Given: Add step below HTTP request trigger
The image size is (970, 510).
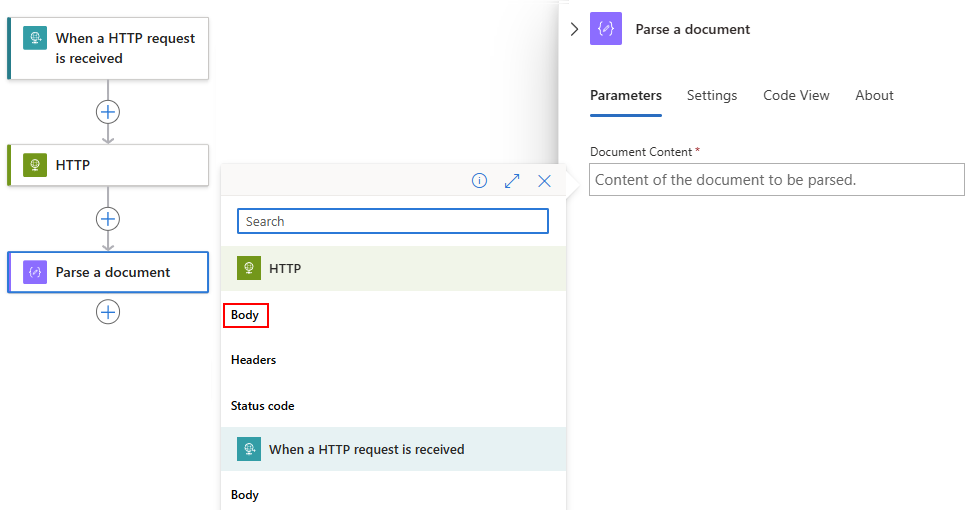Looking at the screenshot, I should pyautogui.click(x=108, y=112).
